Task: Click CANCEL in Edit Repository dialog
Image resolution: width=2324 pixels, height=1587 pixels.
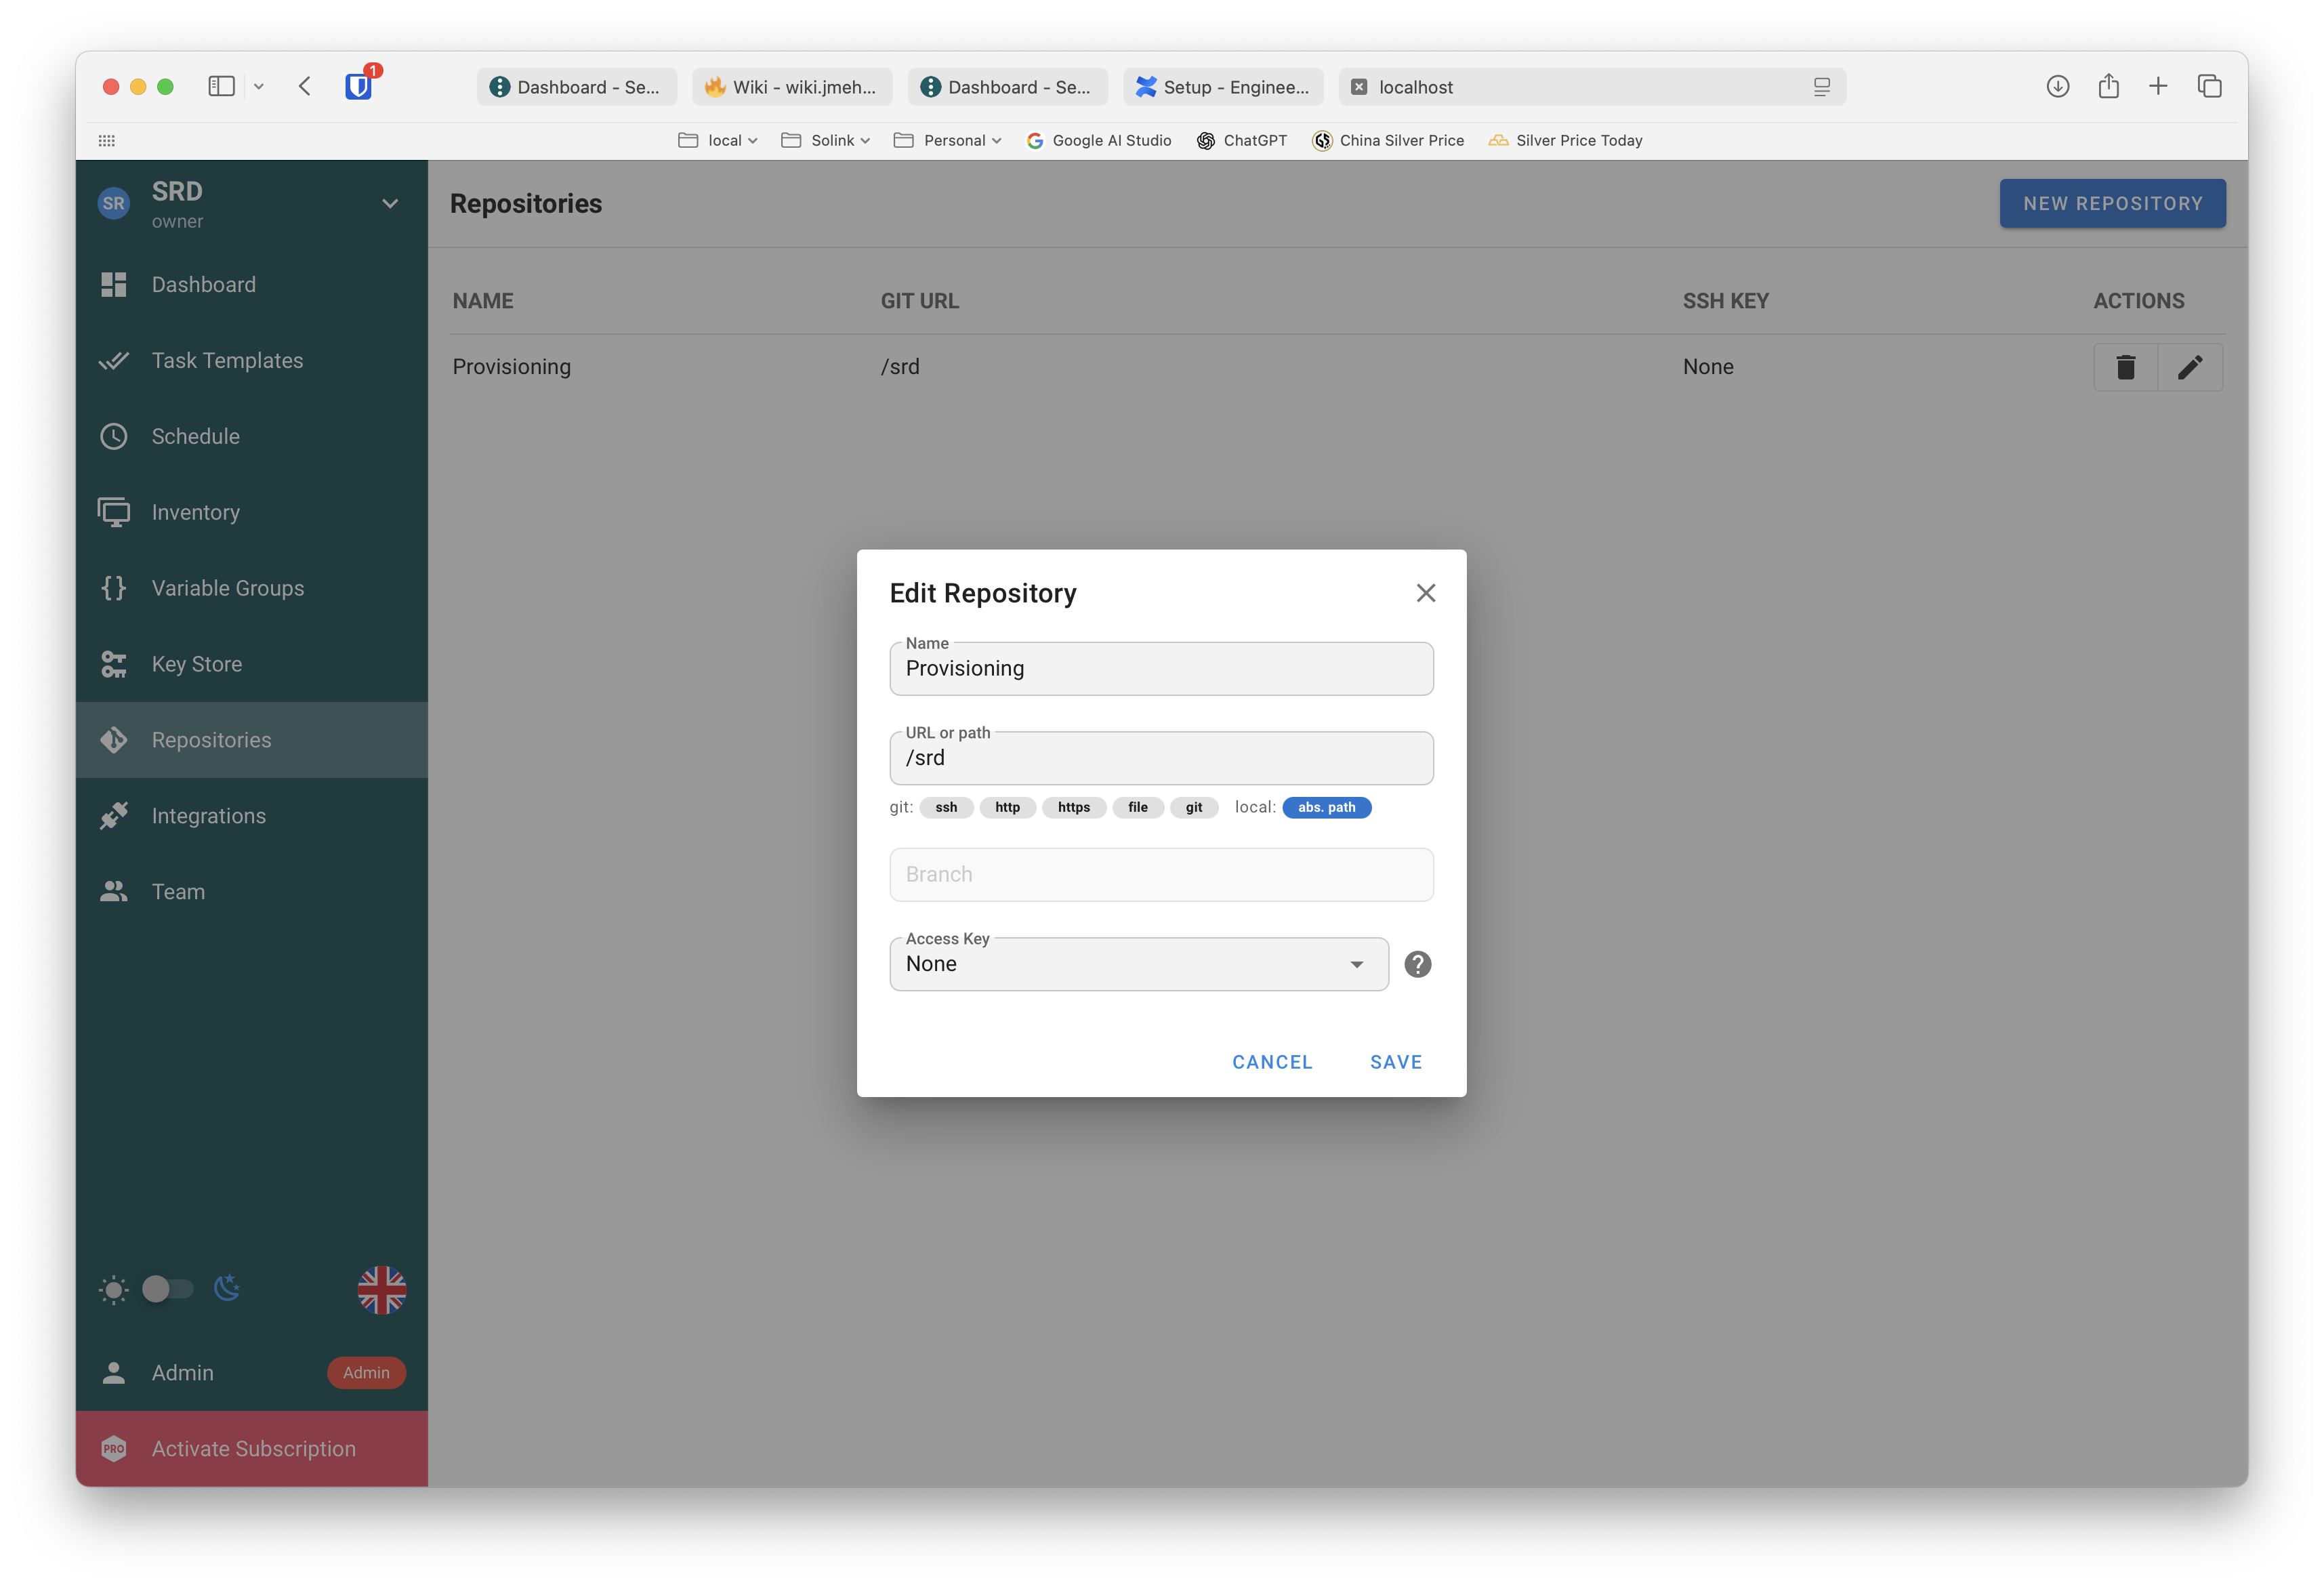Action: coord(1271,1062)
